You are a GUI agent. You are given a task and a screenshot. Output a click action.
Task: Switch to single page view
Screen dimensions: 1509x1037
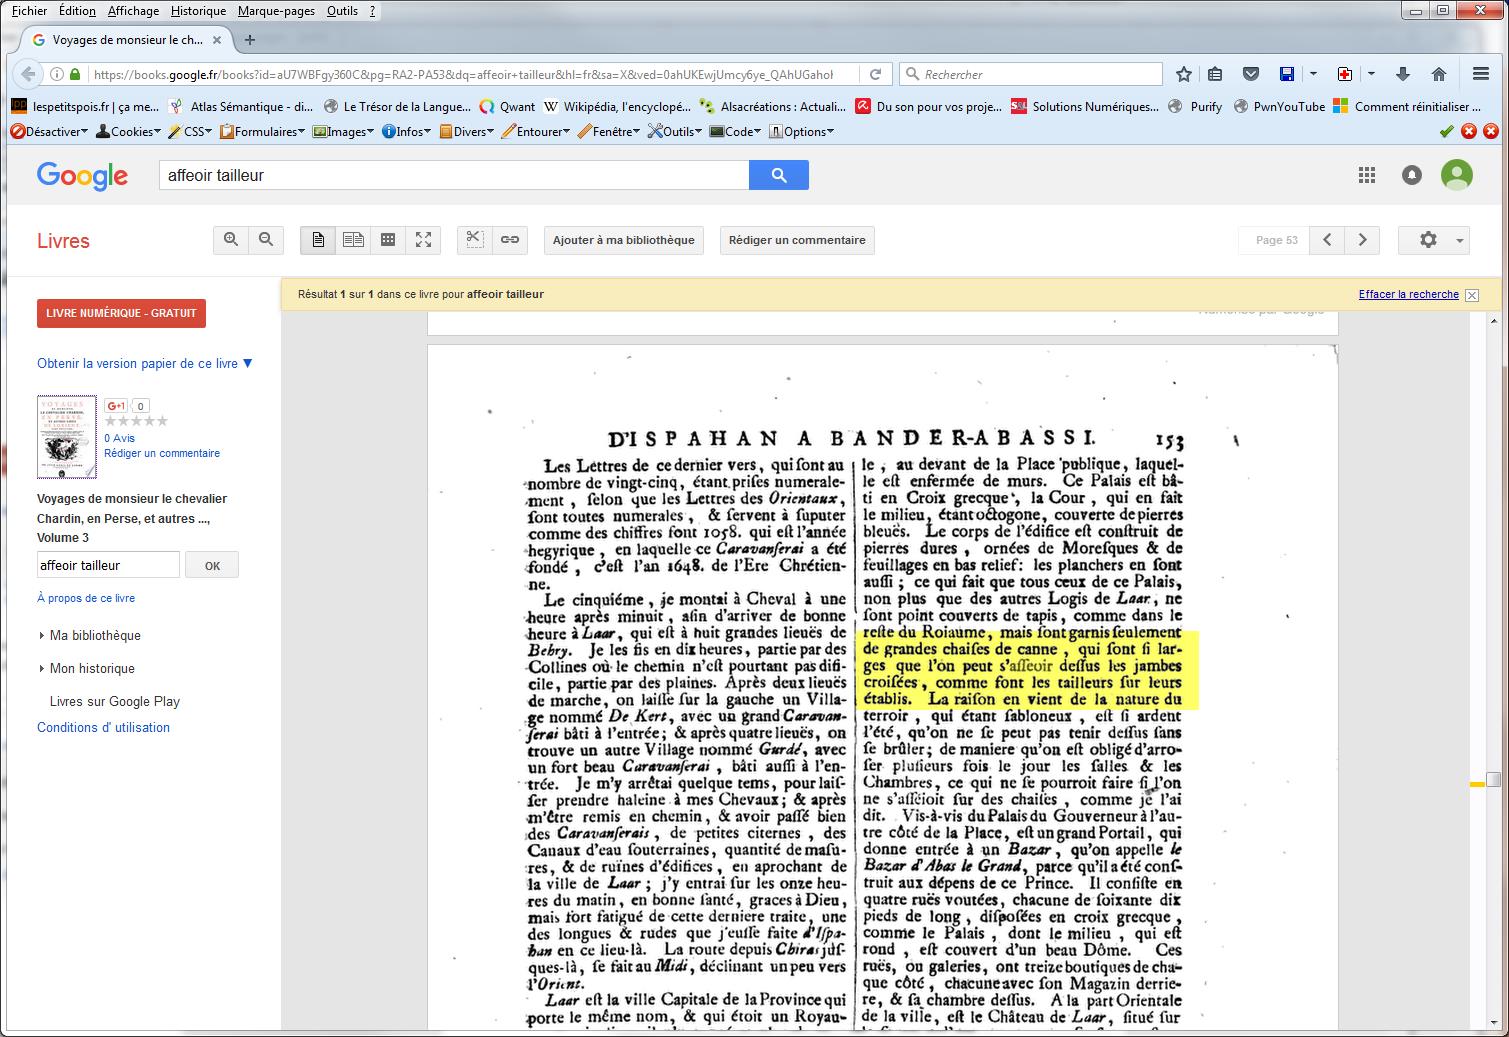[318, 240]
